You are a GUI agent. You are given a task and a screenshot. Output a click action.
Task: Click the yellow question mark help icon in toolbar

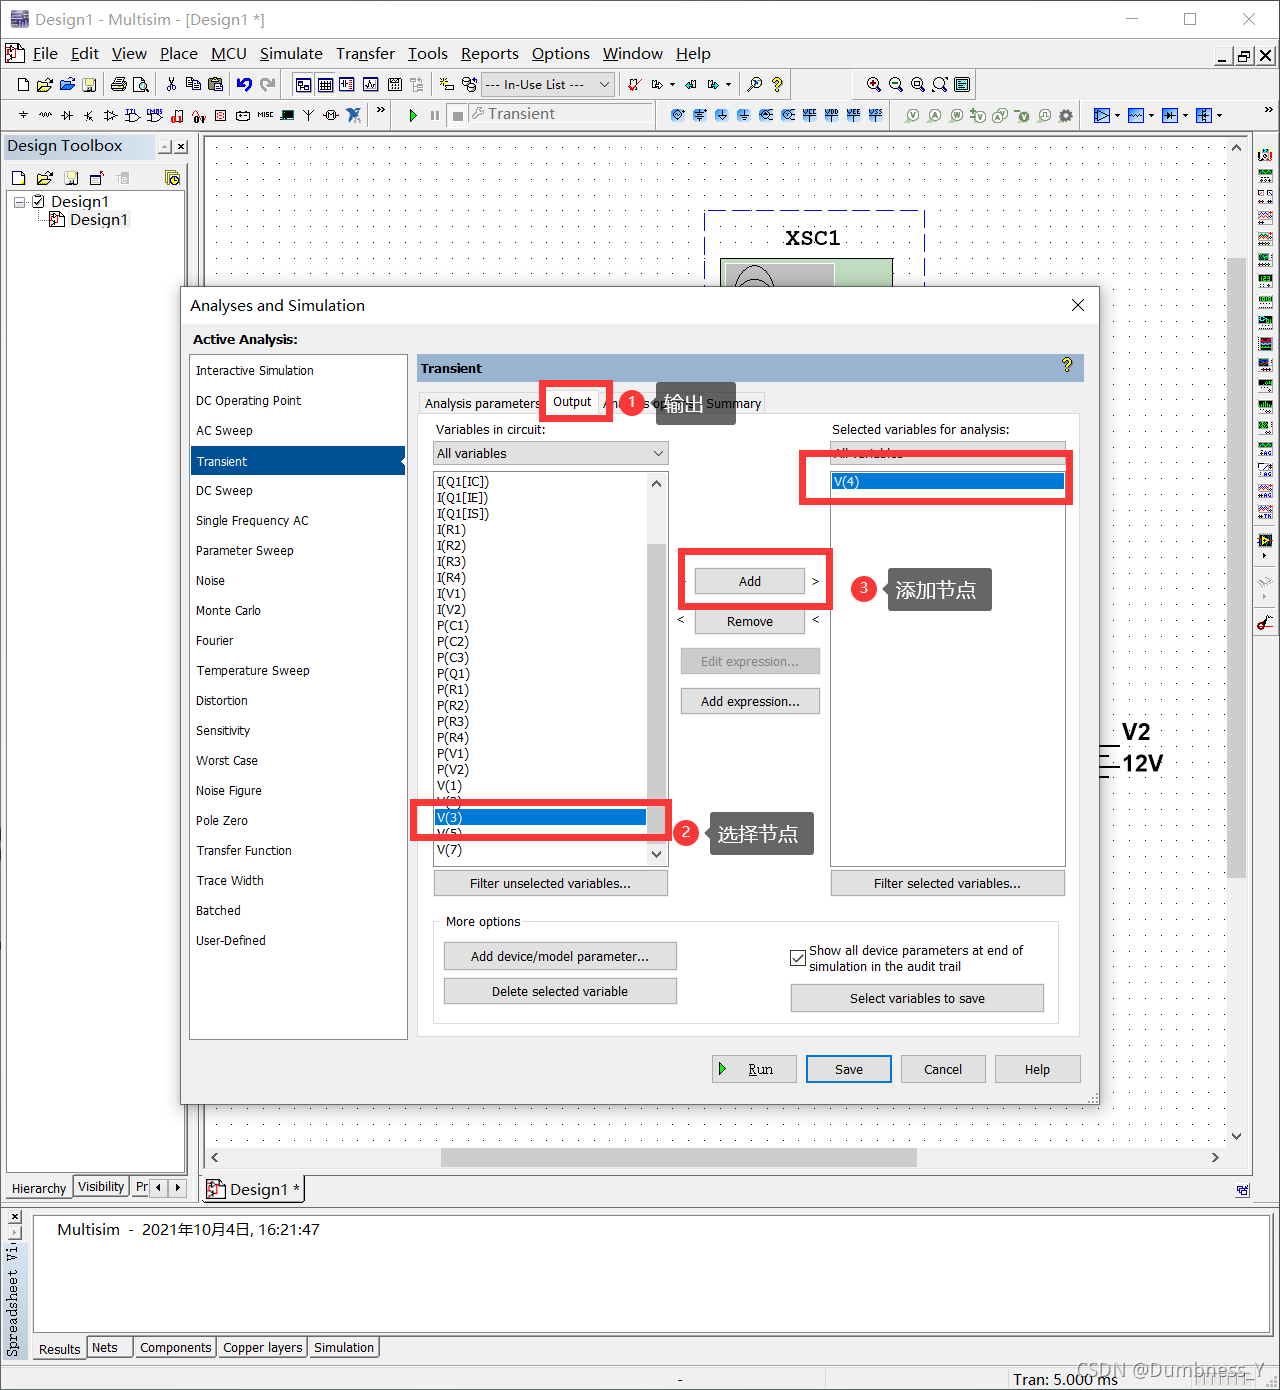pyautogui.click(x=777, y=85)
